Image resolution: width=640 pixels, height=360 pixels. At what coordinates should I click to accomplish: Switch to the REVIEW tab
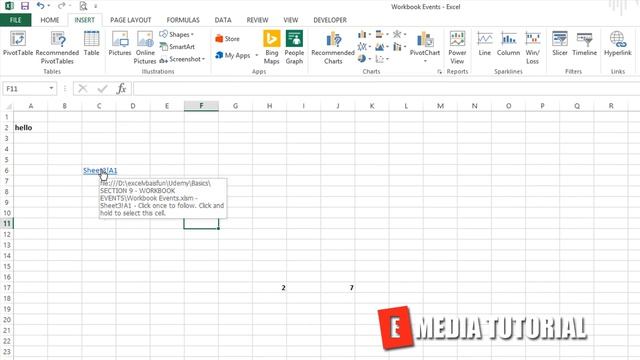coord(257,20)
